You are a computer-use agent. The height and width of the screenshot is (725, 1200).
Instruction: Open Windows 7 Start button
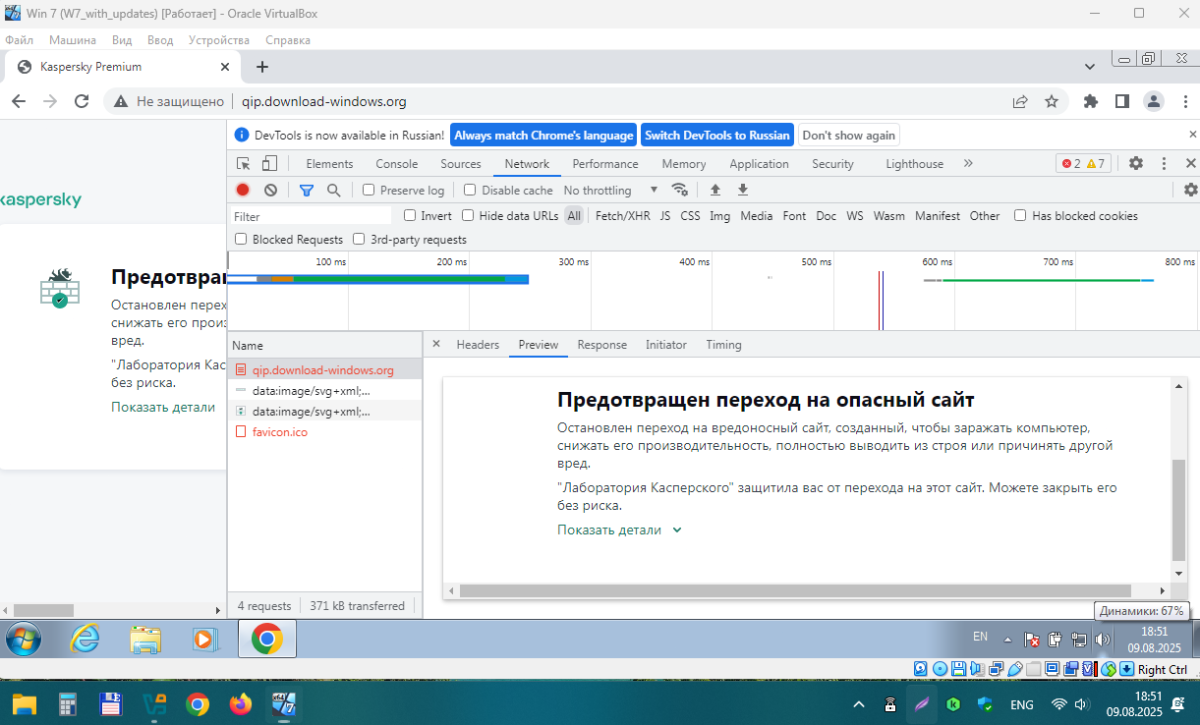point(23,638)
